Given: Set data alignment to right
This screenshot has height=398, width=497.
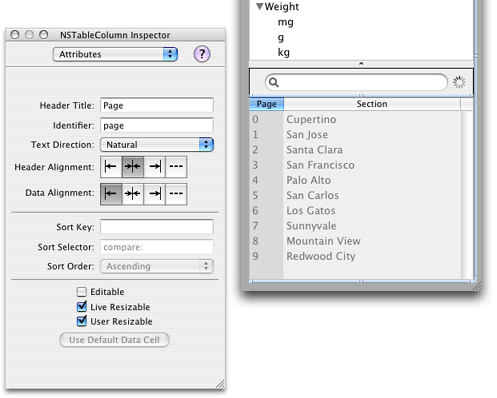Looking at the screenshot, I should (x=154, y=194).
